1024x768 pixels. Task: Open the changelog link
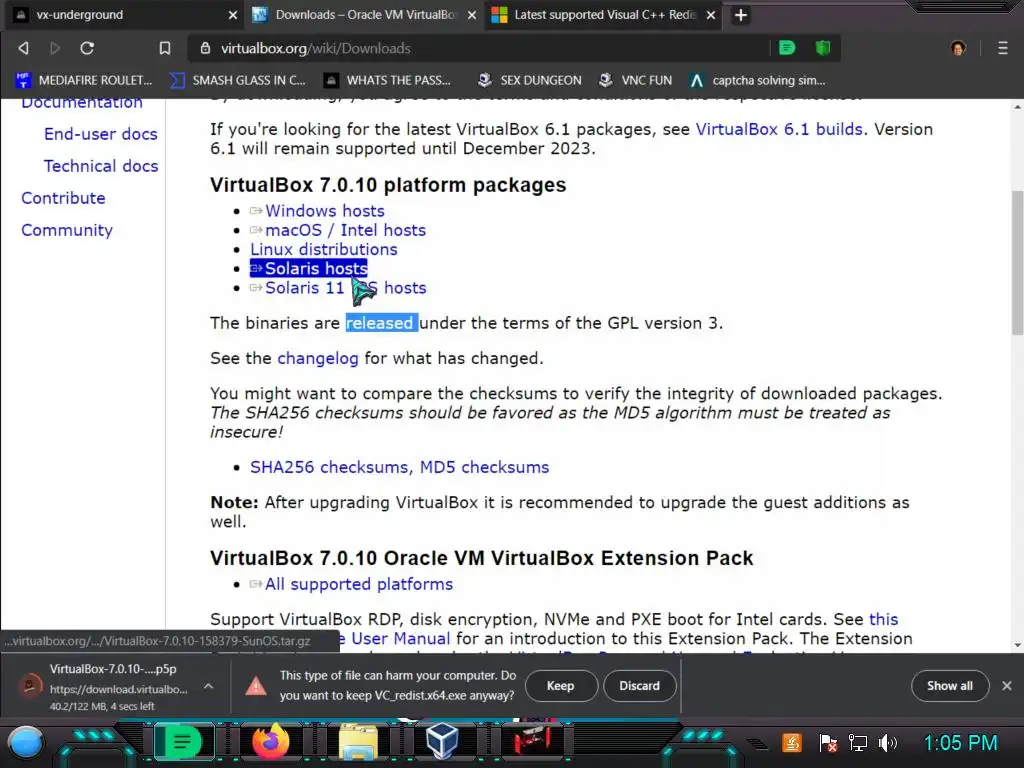pyautogui.click(x=317, y=359)
